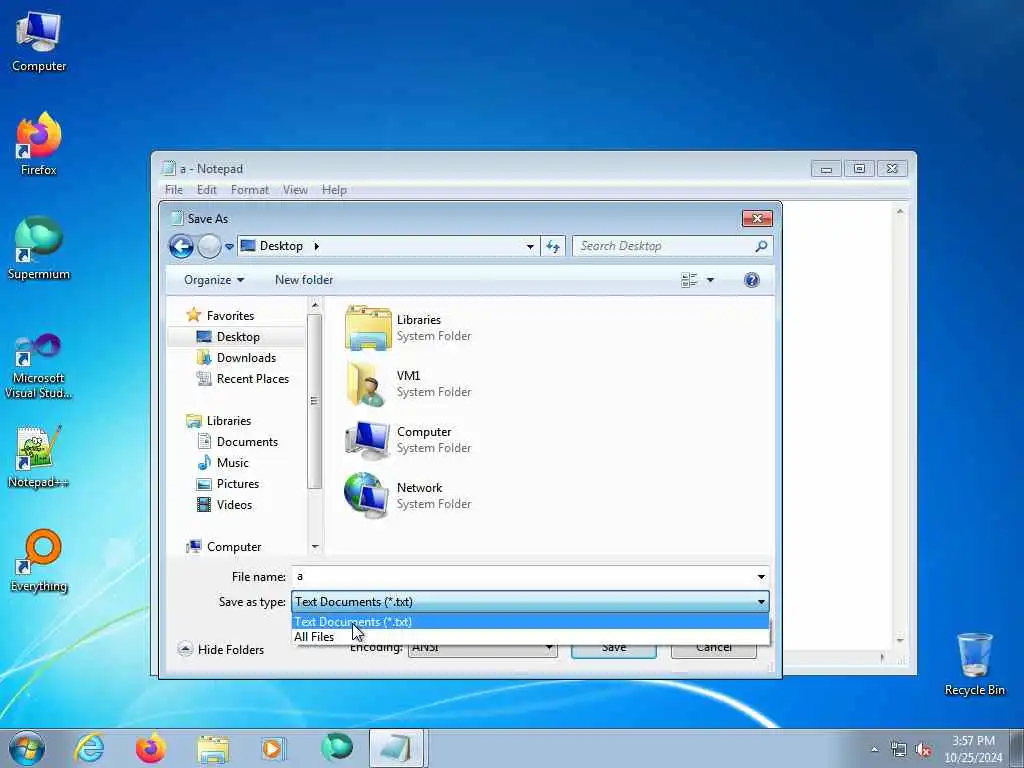Select the Libraries folder icon in file list
The image size is (1024, 768).
(368, 327)
